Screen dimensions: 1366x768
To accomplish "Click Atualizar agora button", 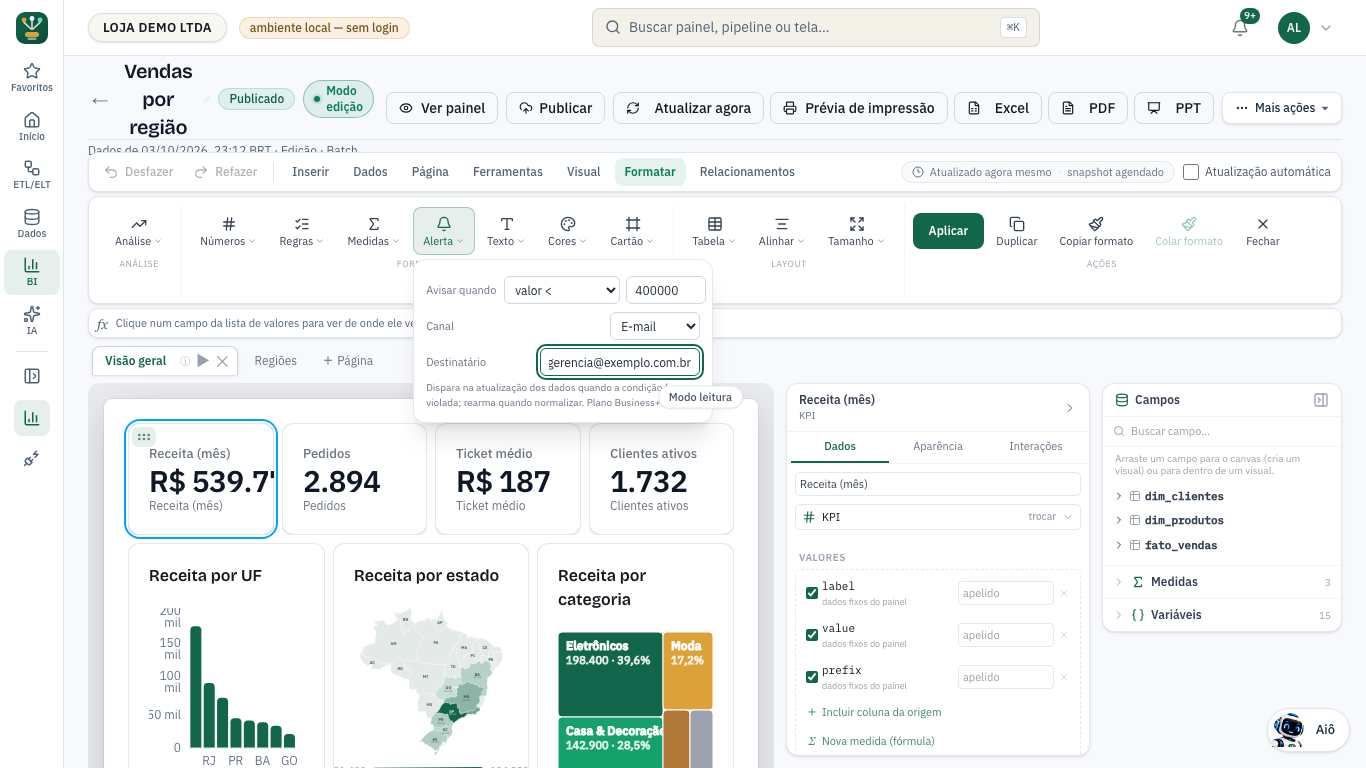I will [x=689, y=108].
